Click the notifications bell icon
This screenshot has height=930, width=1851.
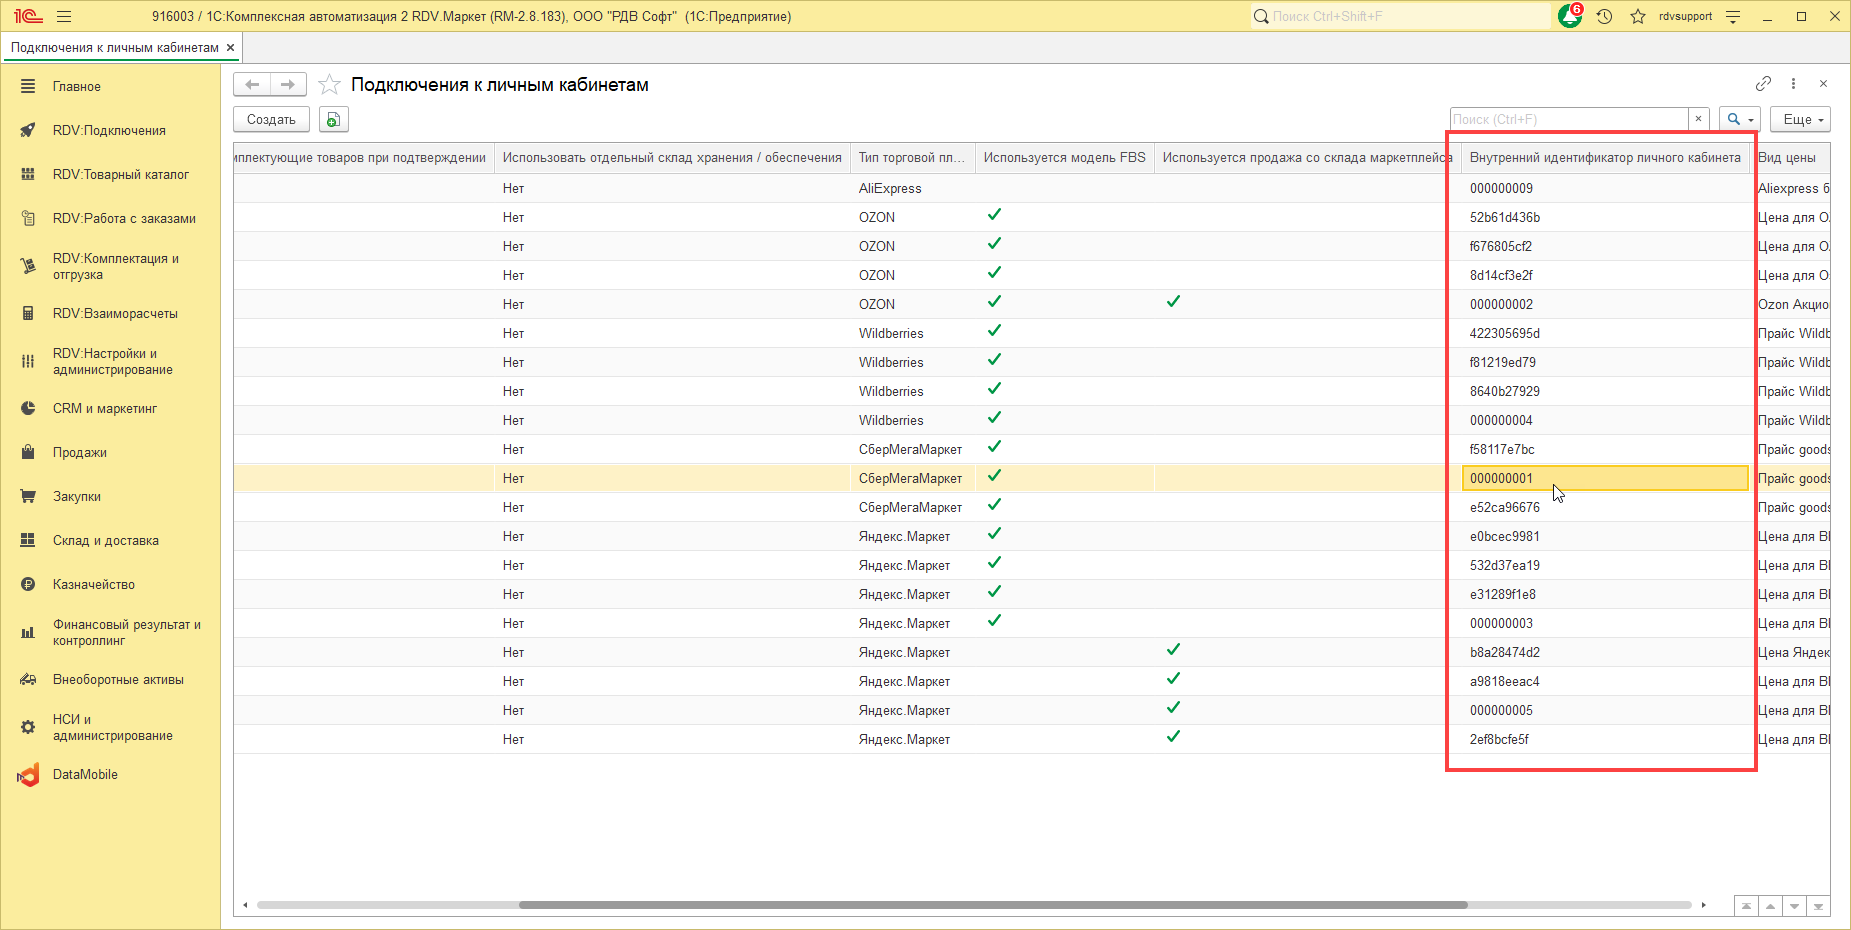pyautogui.click(x=1569, y=17)
